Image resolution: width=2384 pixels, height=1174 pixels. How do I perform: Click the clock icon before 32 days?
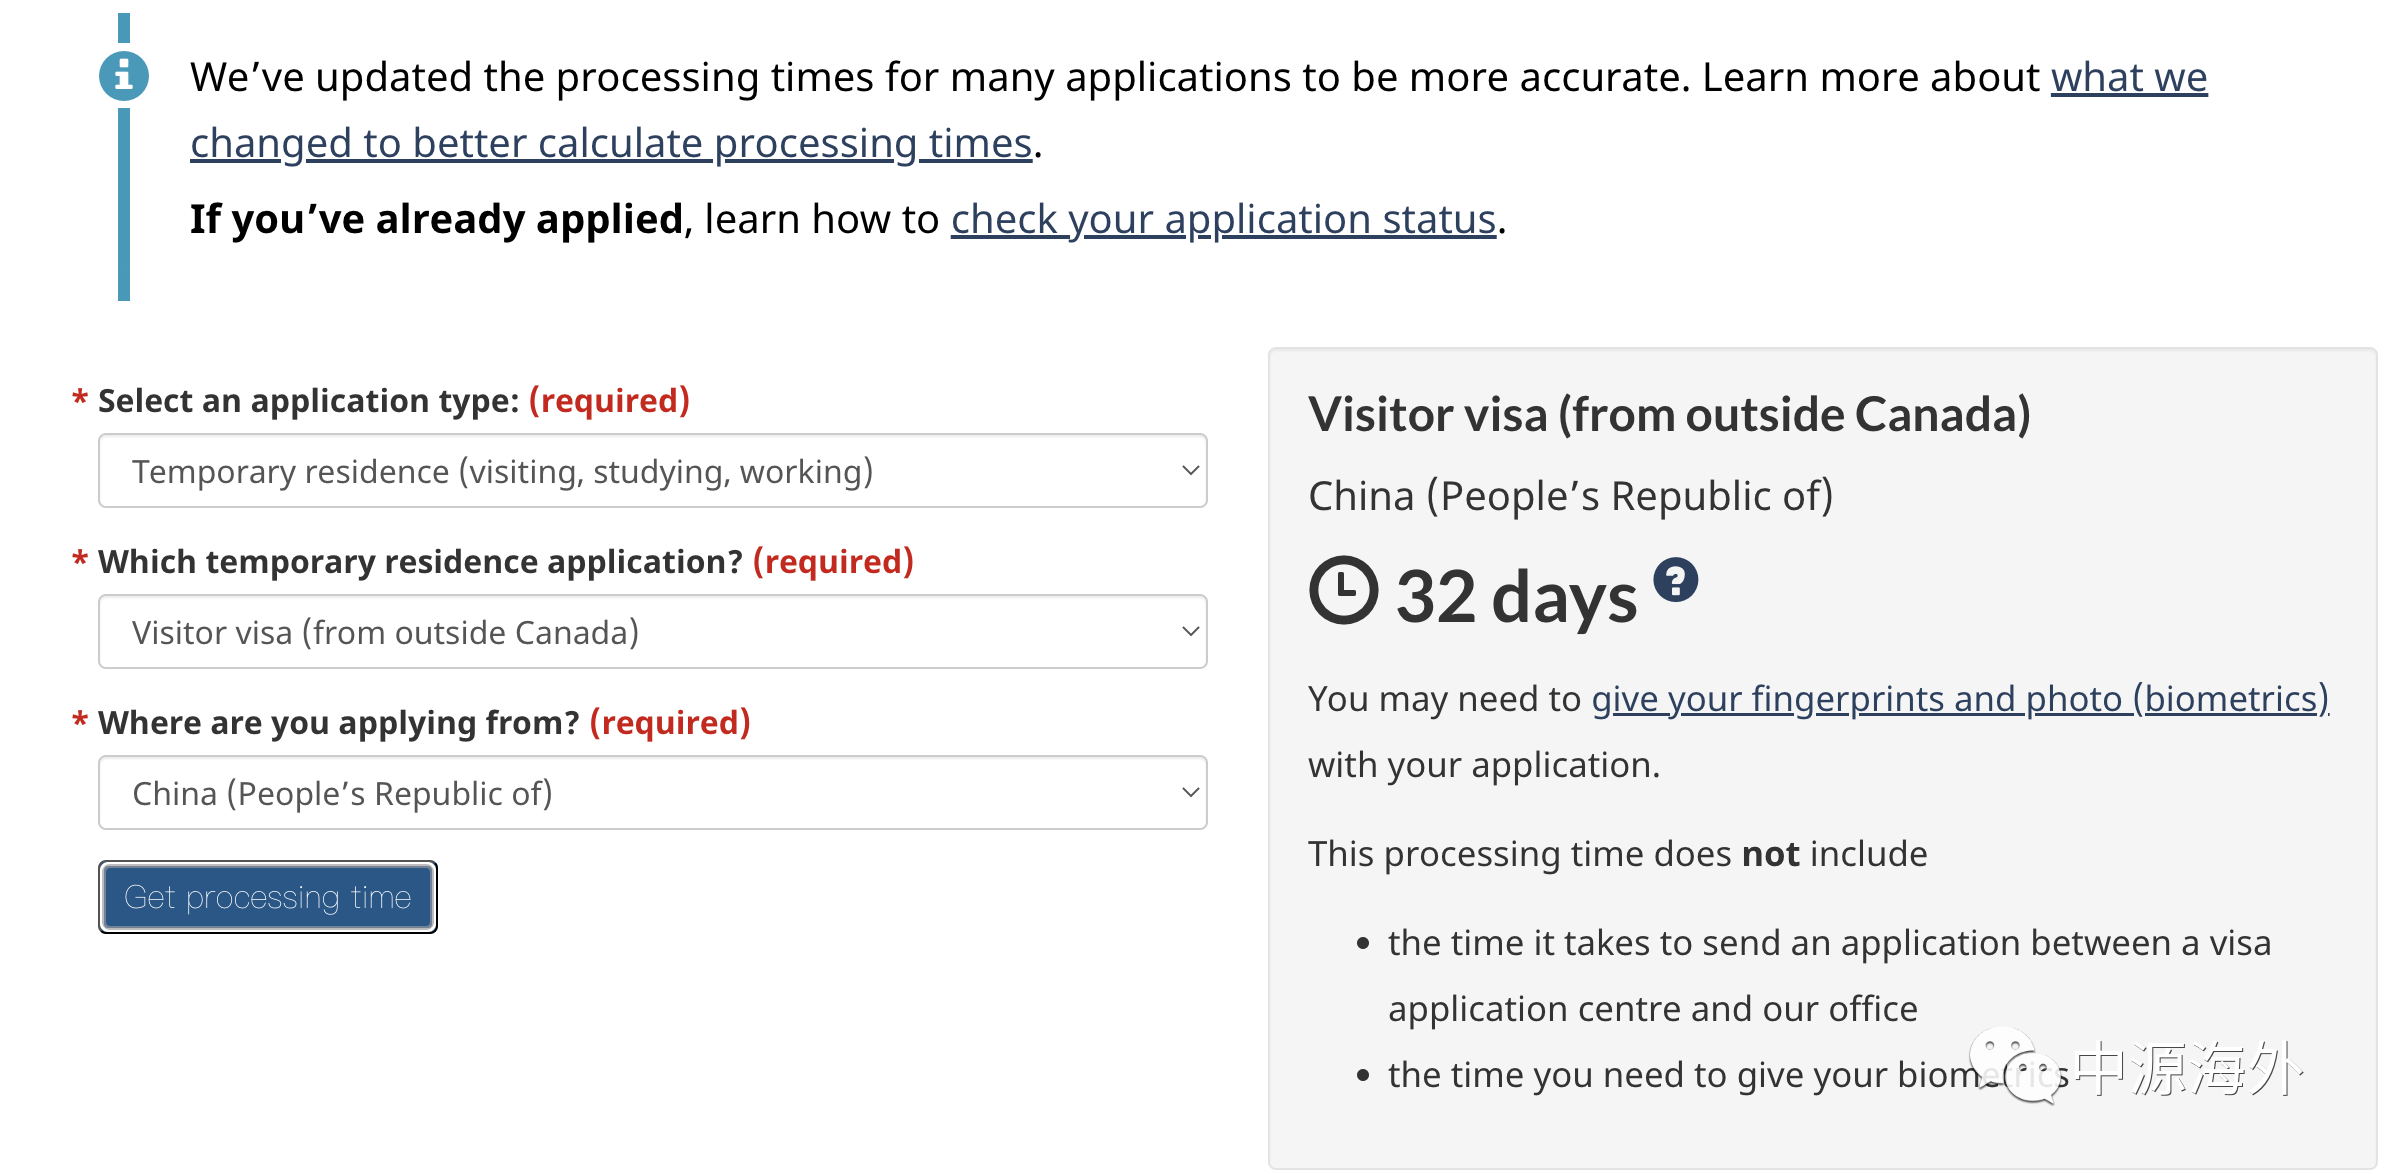pos(1343,590)
